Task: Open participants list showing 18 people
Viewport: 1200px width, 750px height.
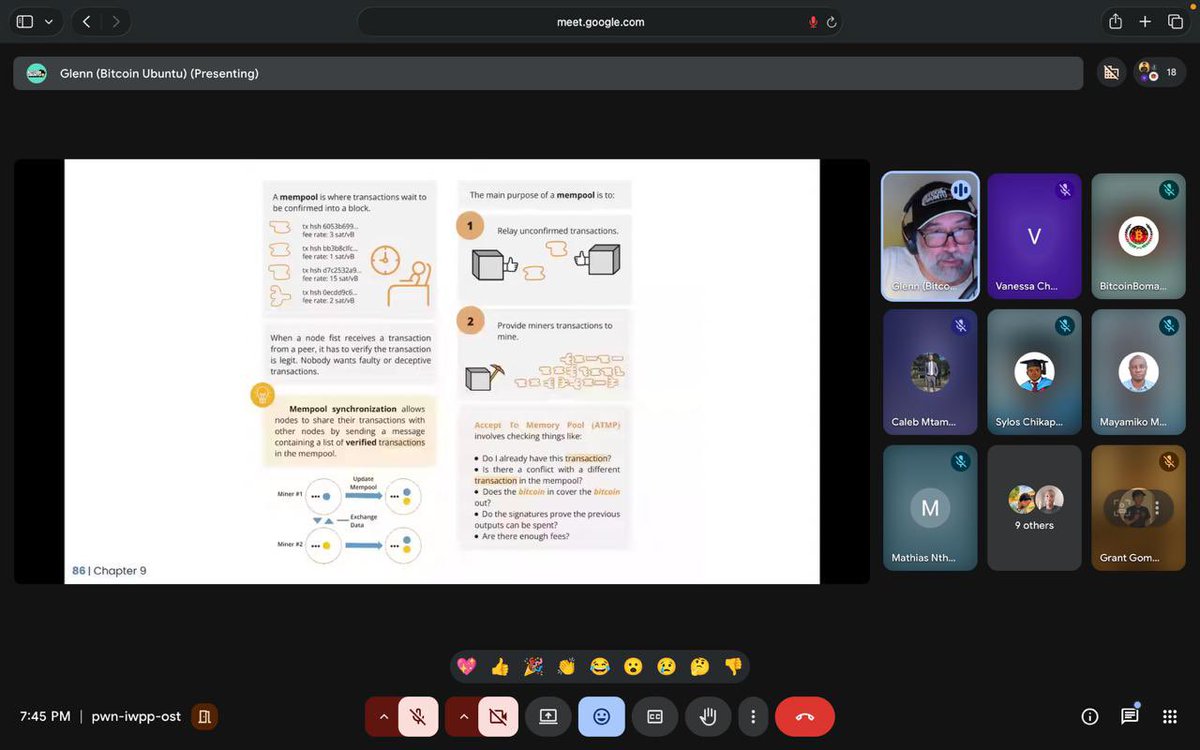Action: click(x=1159, y=72)
